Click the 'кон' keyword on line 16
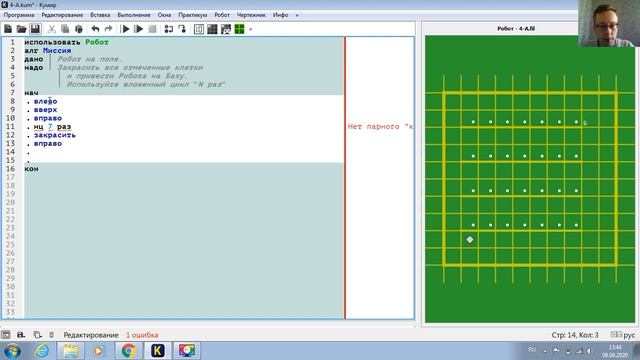The image size is (640, 360). [x=31, y=169]
